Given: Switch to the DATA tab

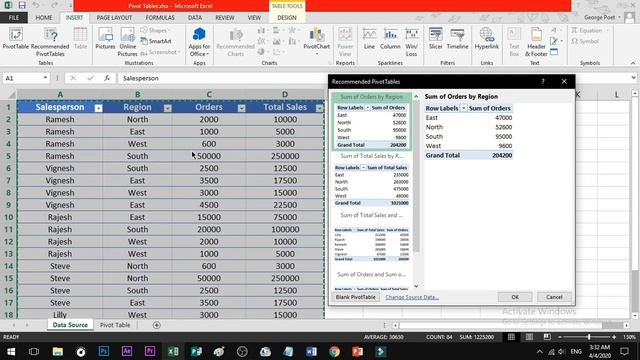Looking at the screenshot, I should (x=195, y=18).
